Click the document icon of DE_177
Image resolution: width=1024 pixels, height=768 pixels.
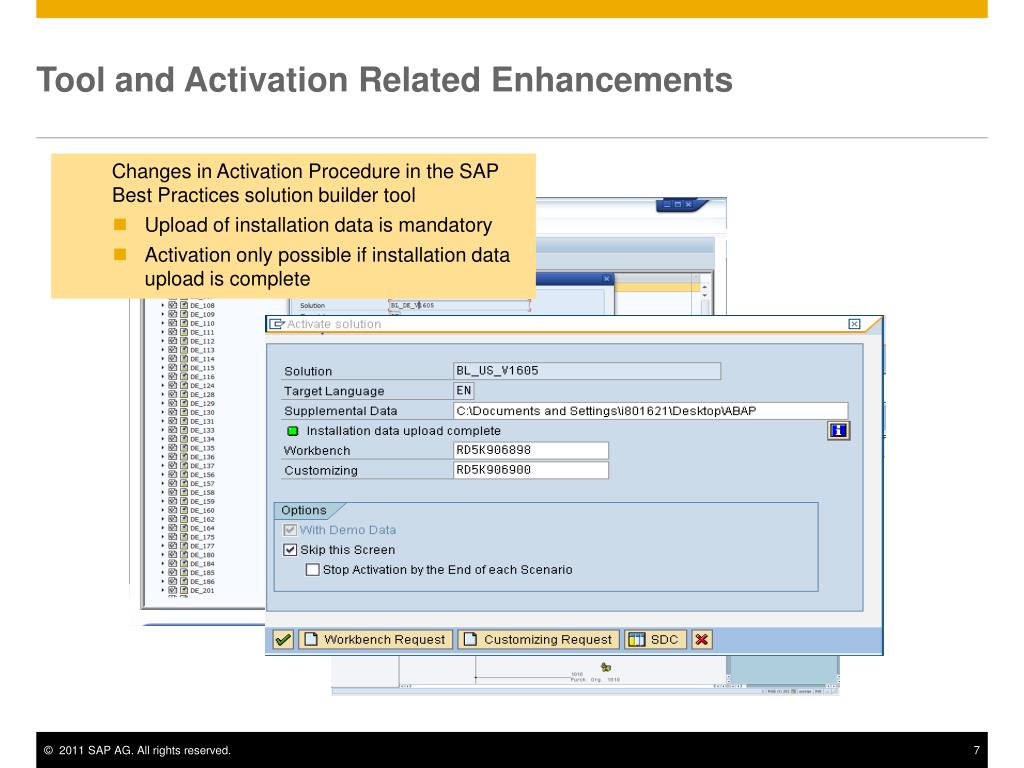[184, 546]
